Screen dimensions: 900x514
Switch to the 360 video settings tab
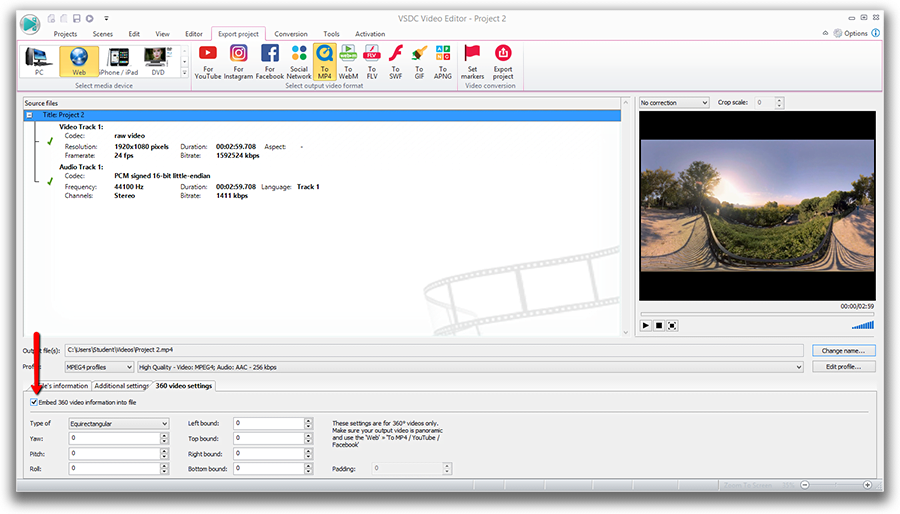(x=184, y=386)
